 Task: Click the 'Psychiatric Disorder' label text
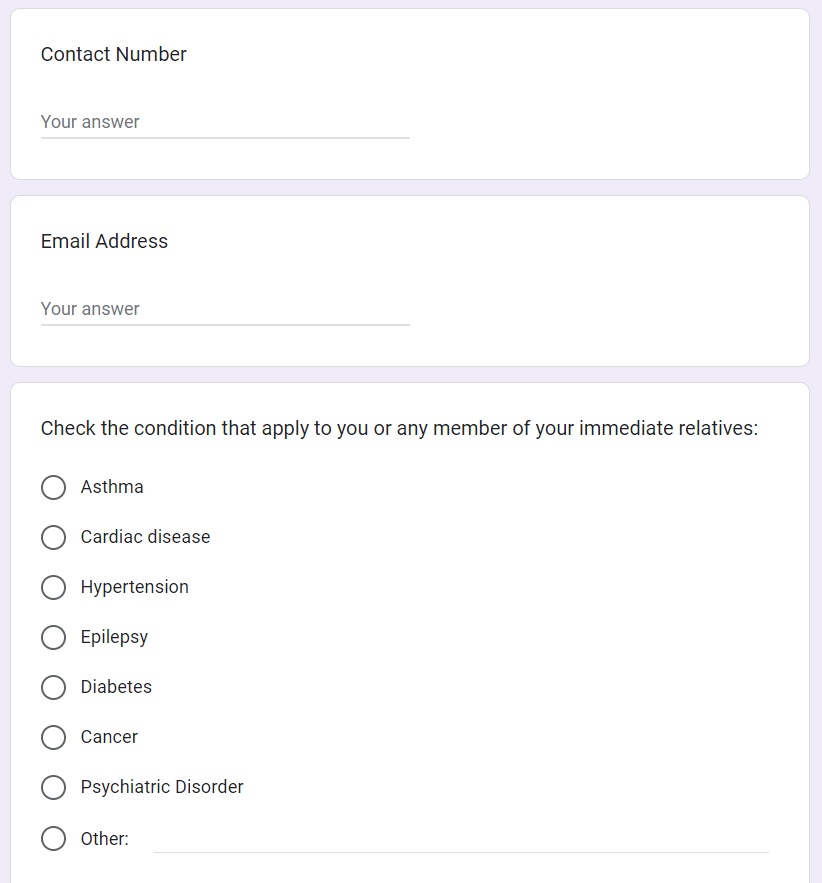click(x=162, y=787)
